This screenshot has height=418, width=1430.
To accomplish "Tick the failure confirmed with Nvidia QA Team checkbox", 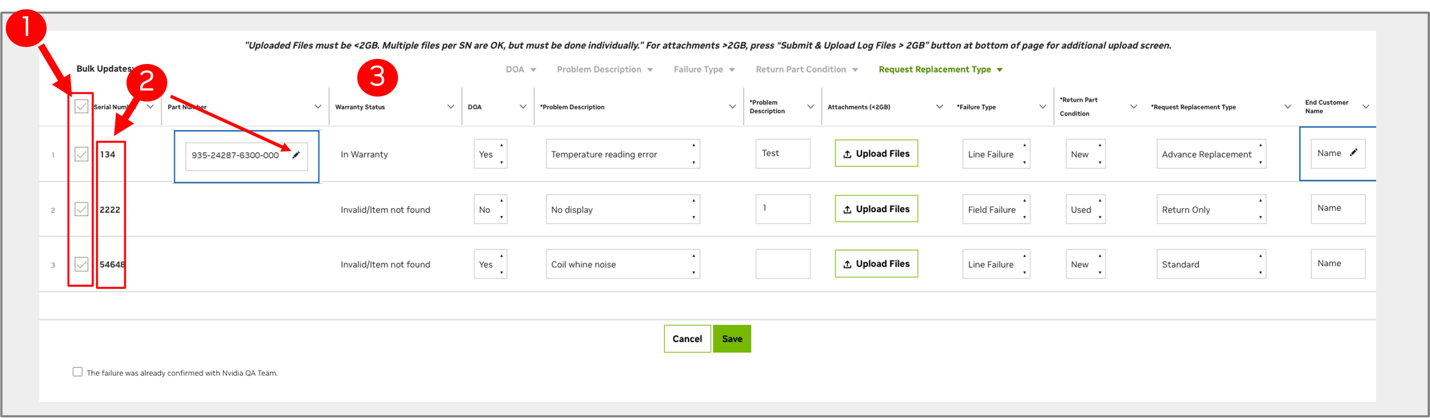I will (77, 372).
